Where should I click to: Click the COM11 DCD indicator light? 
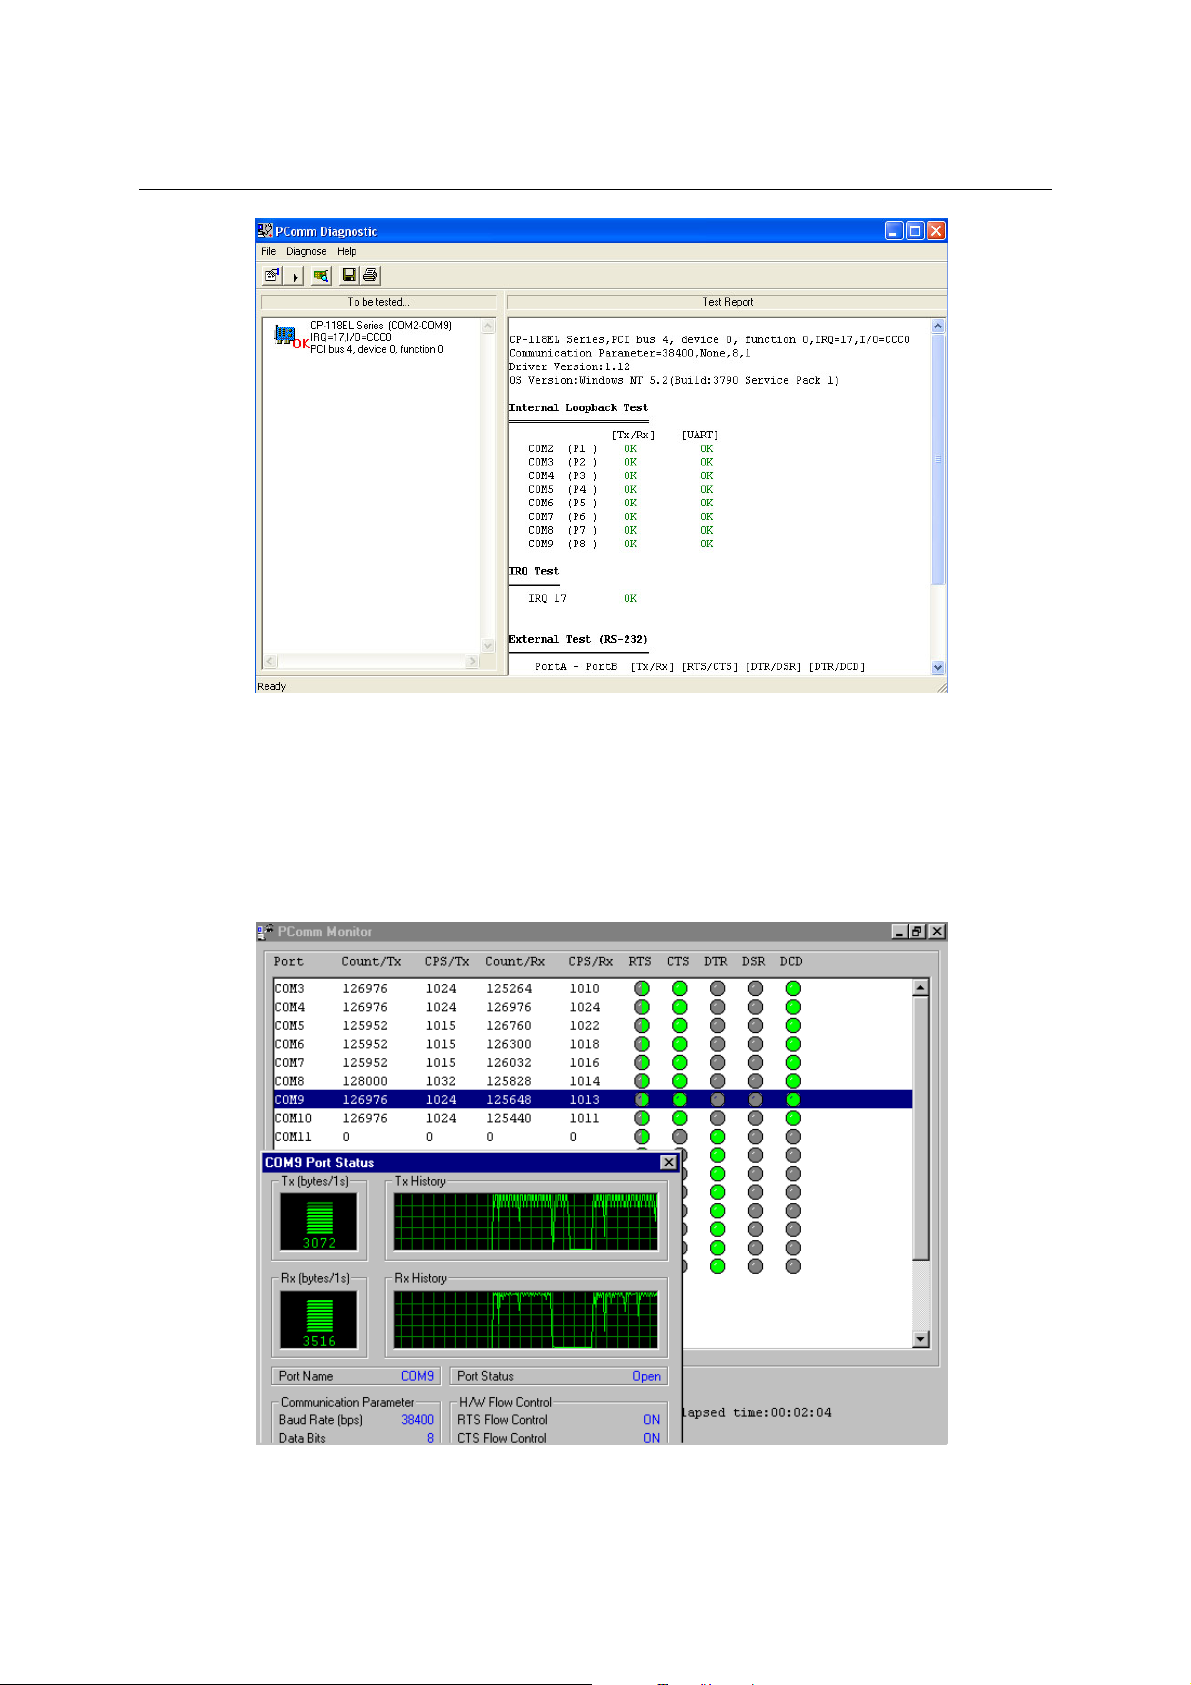[x=793, y=1137]
